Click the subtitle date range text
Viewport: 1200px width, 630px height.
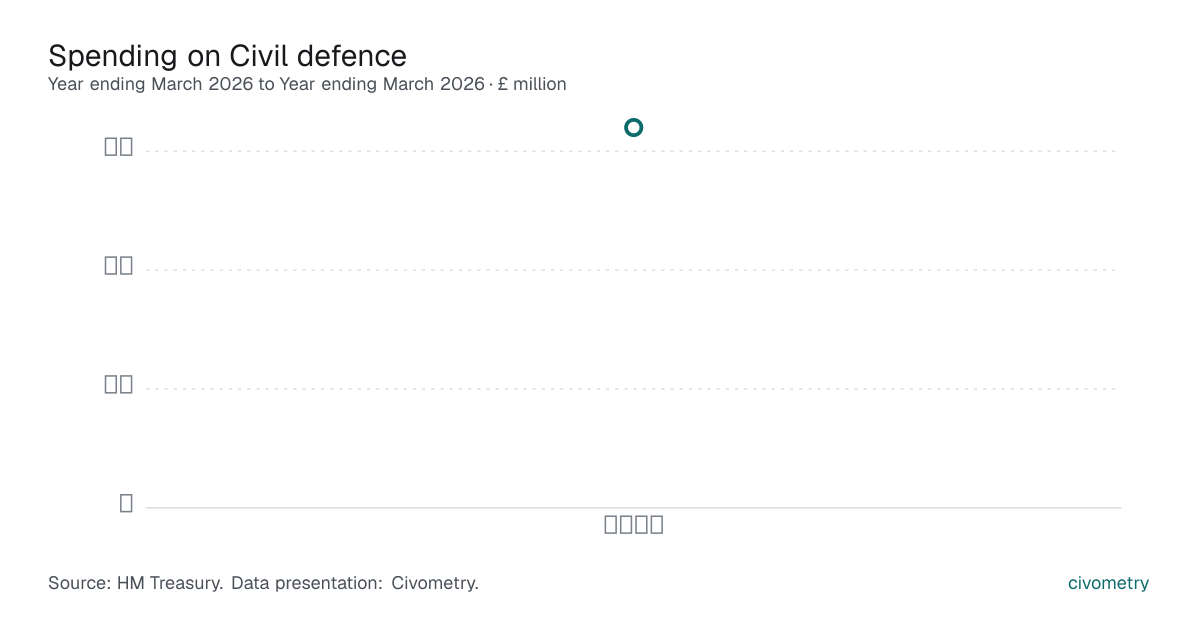point(266,84)
